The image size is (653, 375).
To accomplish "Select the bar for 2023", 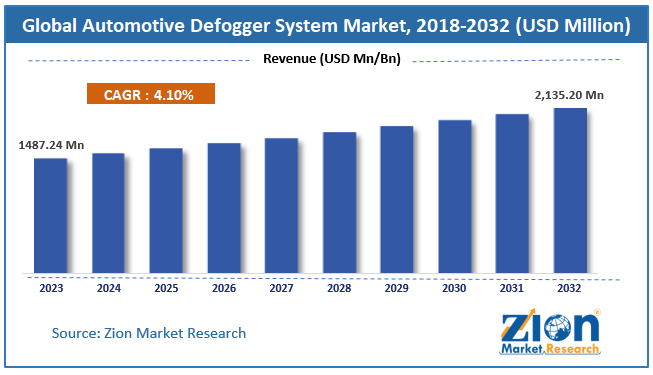I will (51, 216).
